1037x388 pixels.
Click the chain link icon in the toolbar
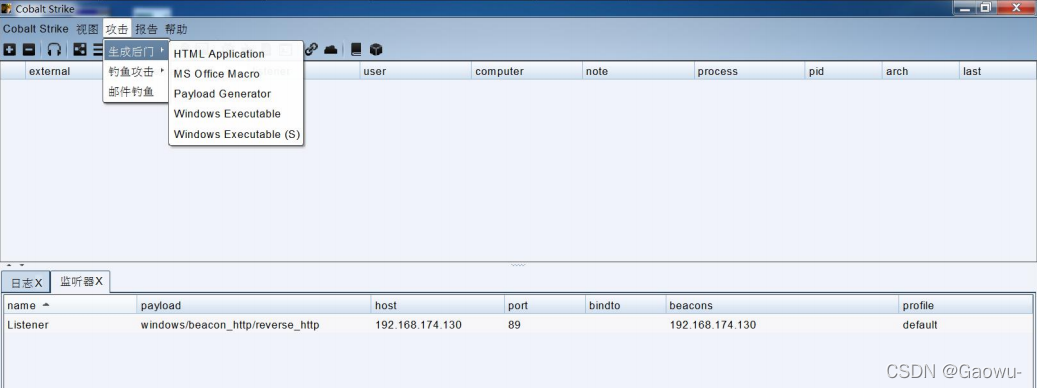(x=311, y=50)
